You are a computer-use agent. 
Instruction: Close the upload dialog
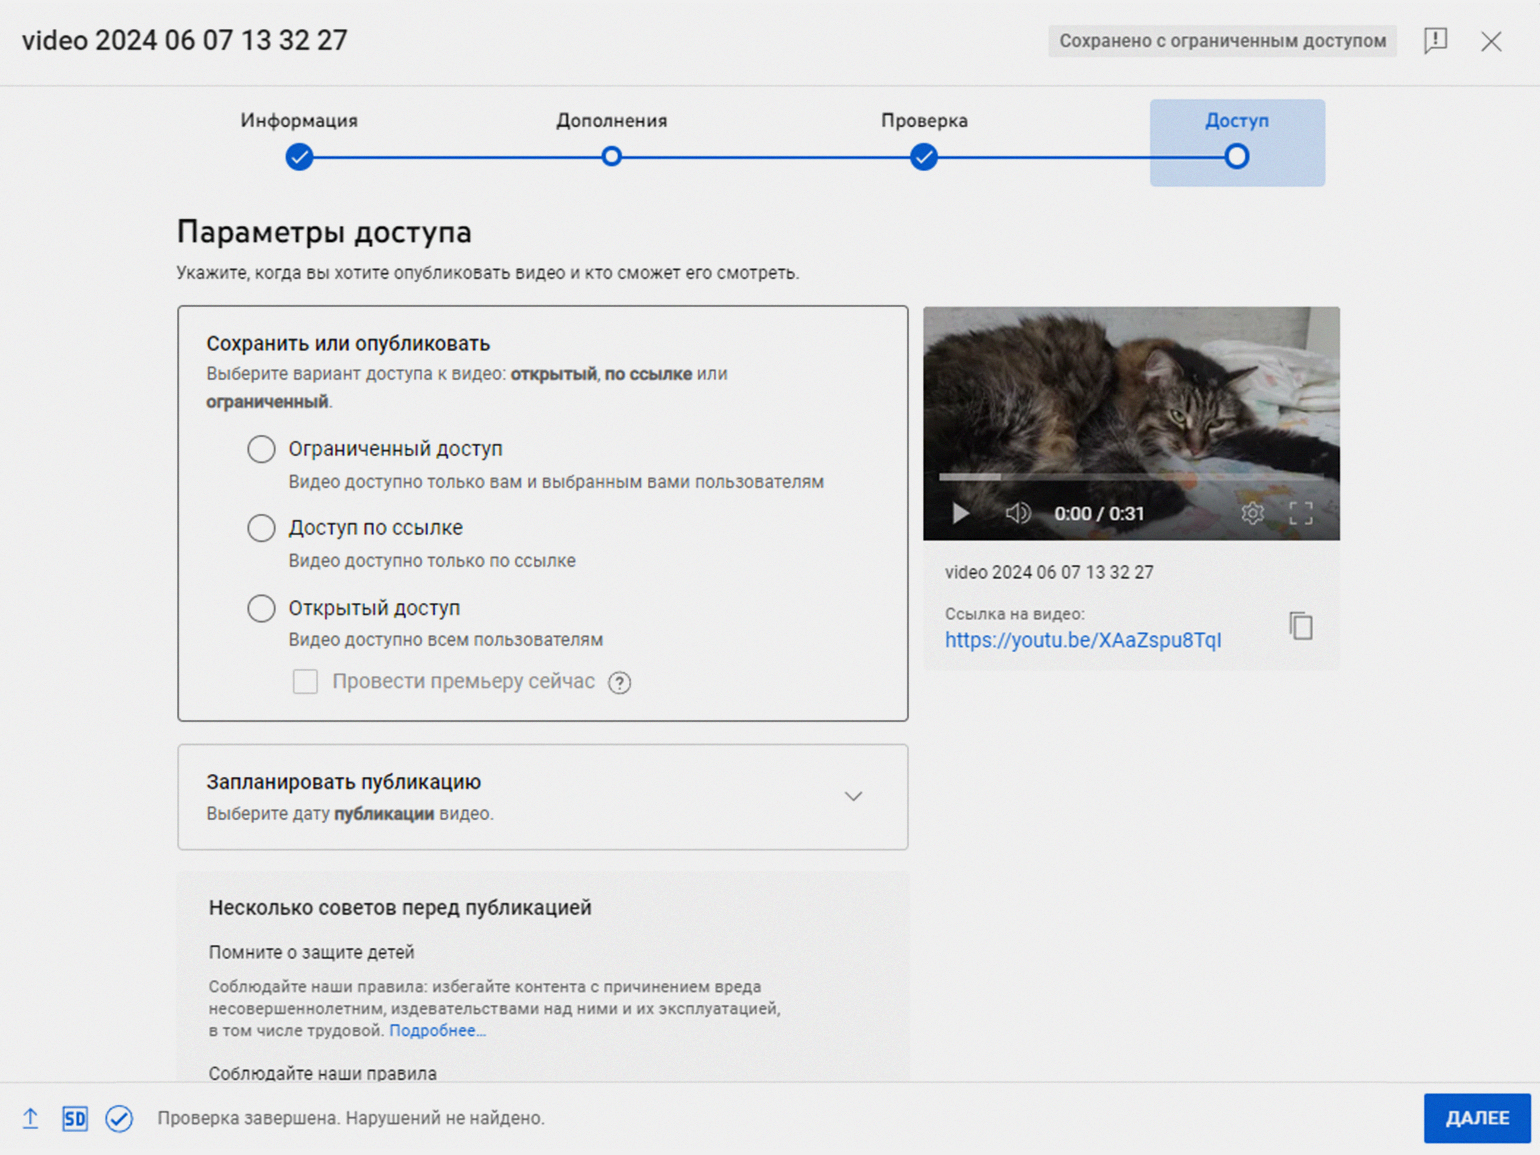click(x=1491, y=41)
